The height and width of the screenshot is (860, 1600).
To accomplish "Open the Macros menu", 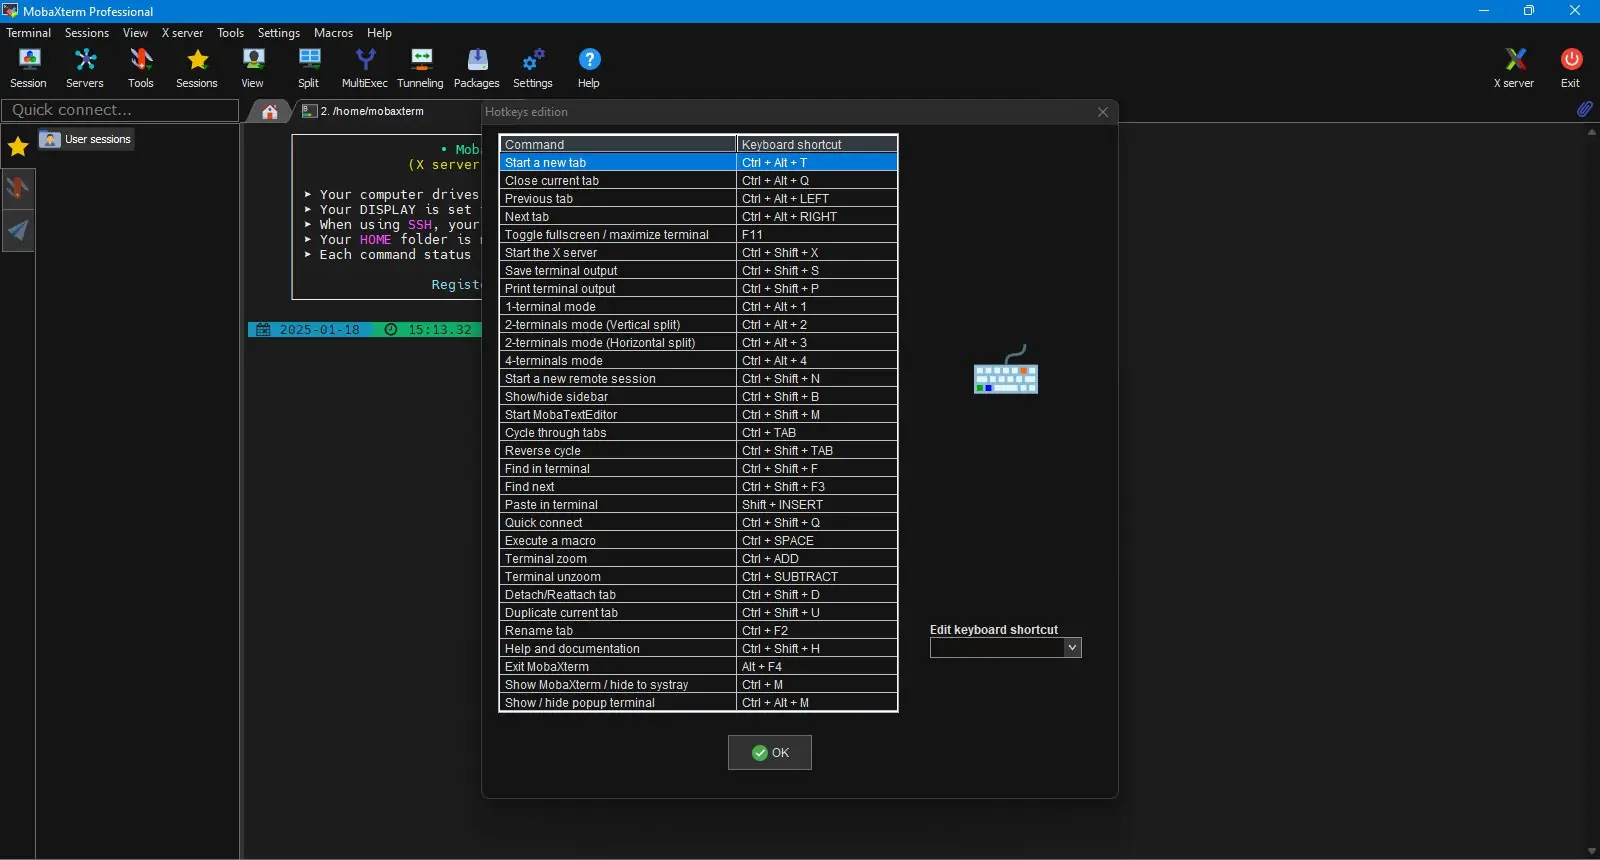I will tap(333, 33).
